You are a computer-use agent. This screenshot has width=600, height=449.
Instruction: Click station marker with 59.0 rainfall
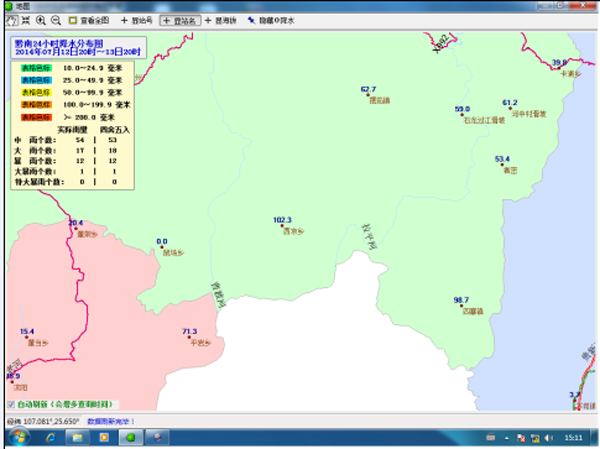click(x=462, y=114)
